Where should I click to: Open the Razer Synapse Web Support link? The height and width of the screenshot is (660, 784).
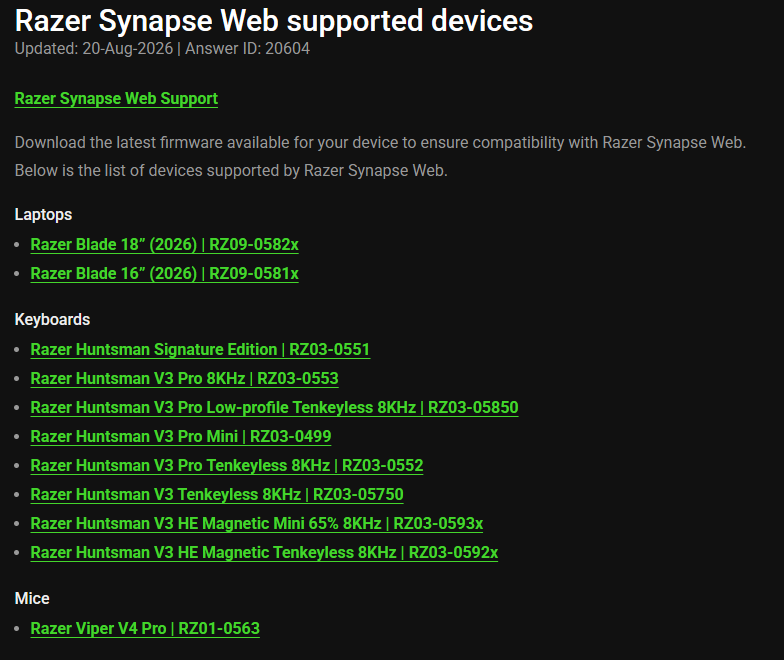click(116, 98)
